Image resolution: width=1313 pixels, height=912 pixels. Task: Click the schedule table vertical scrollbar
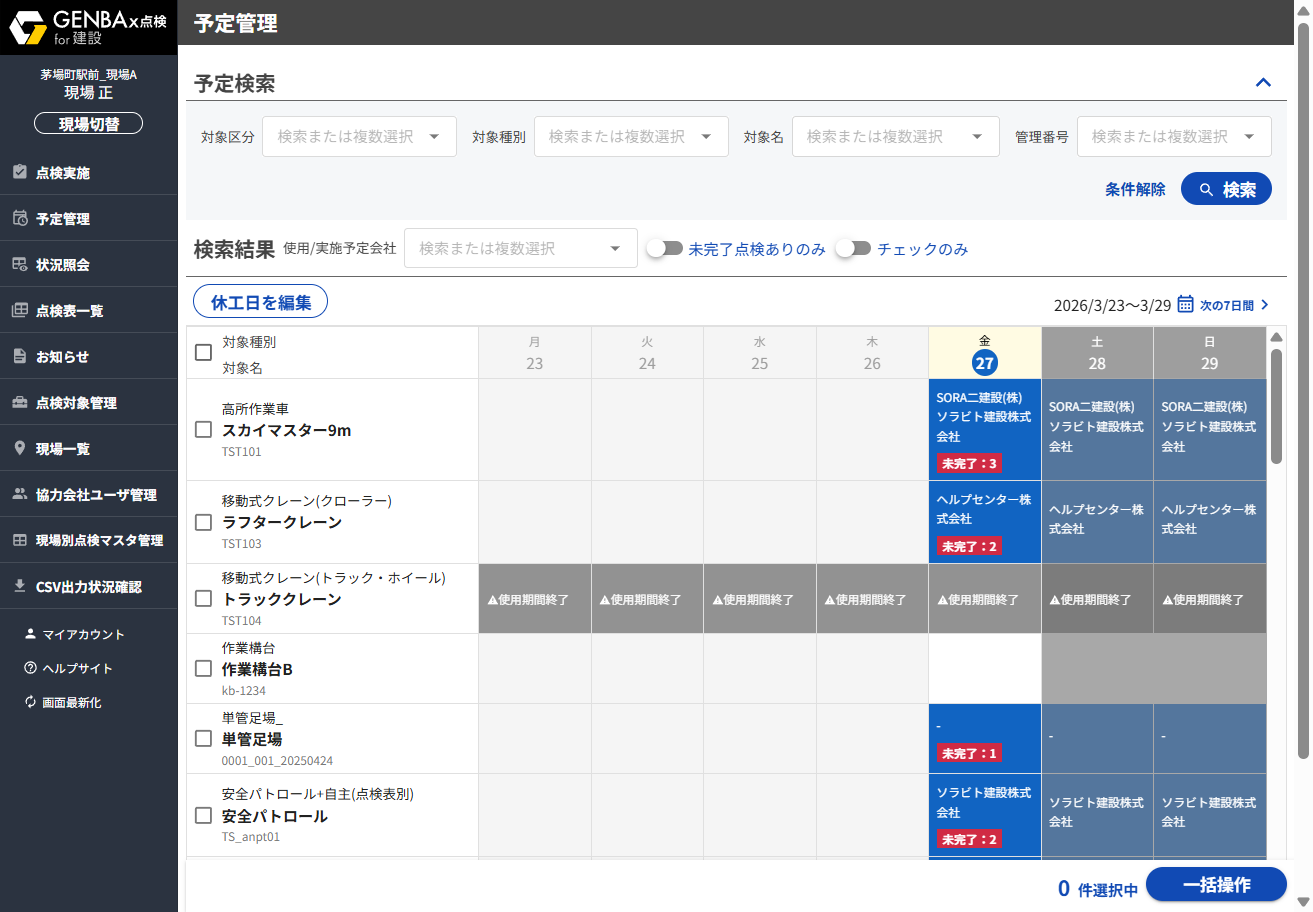1276,405
